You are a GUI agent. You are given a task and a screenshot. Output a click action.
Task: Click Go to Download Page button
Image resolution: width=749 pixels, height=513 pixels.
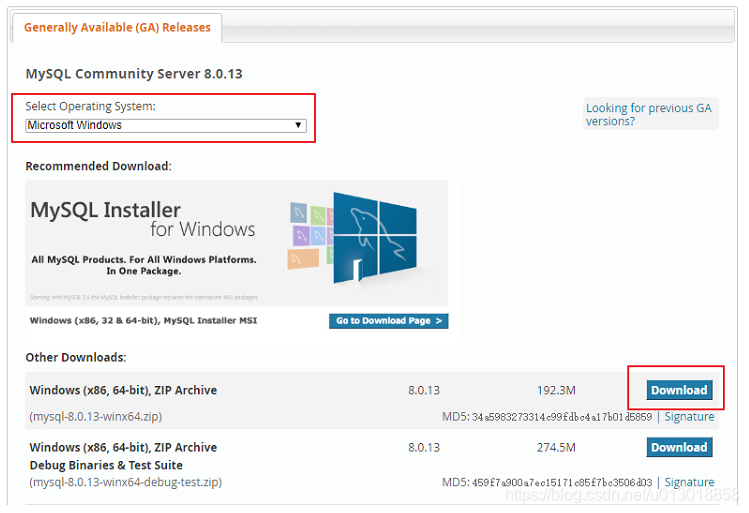[x=388, y=321]
